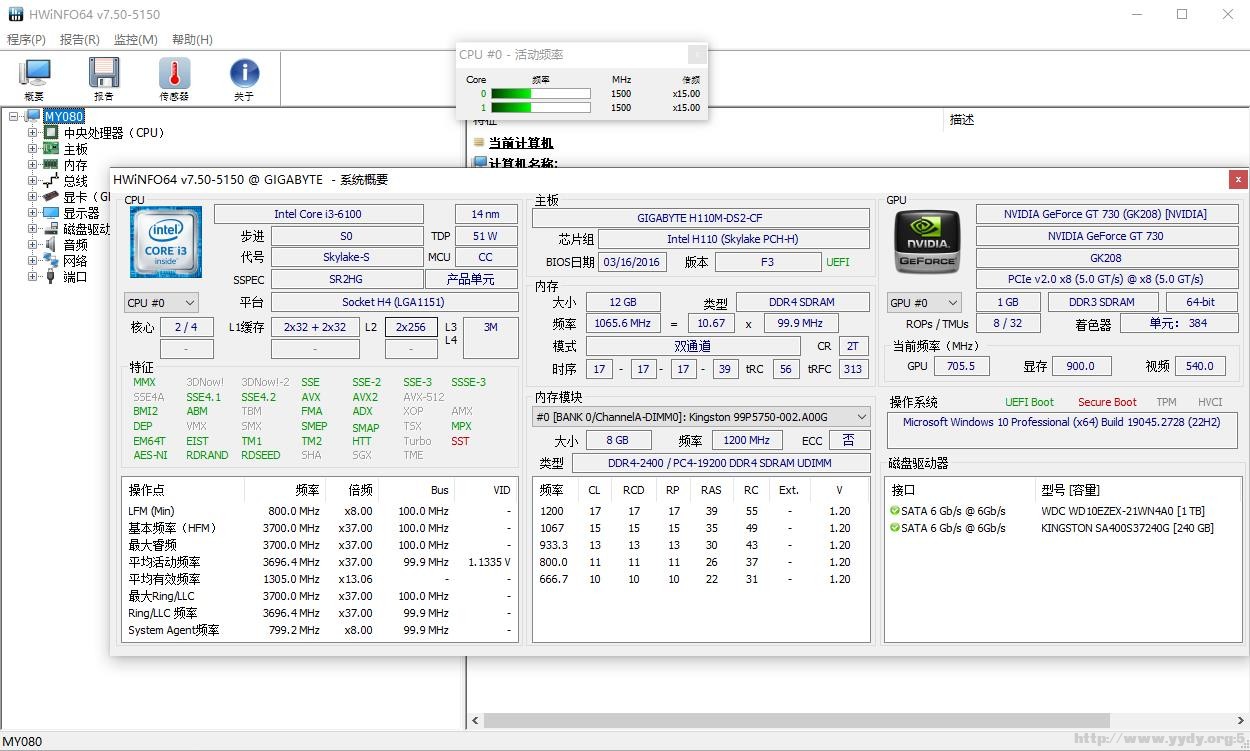
Task: Select the 磁盘驱动 tree item
Action: tap(87, 228)
